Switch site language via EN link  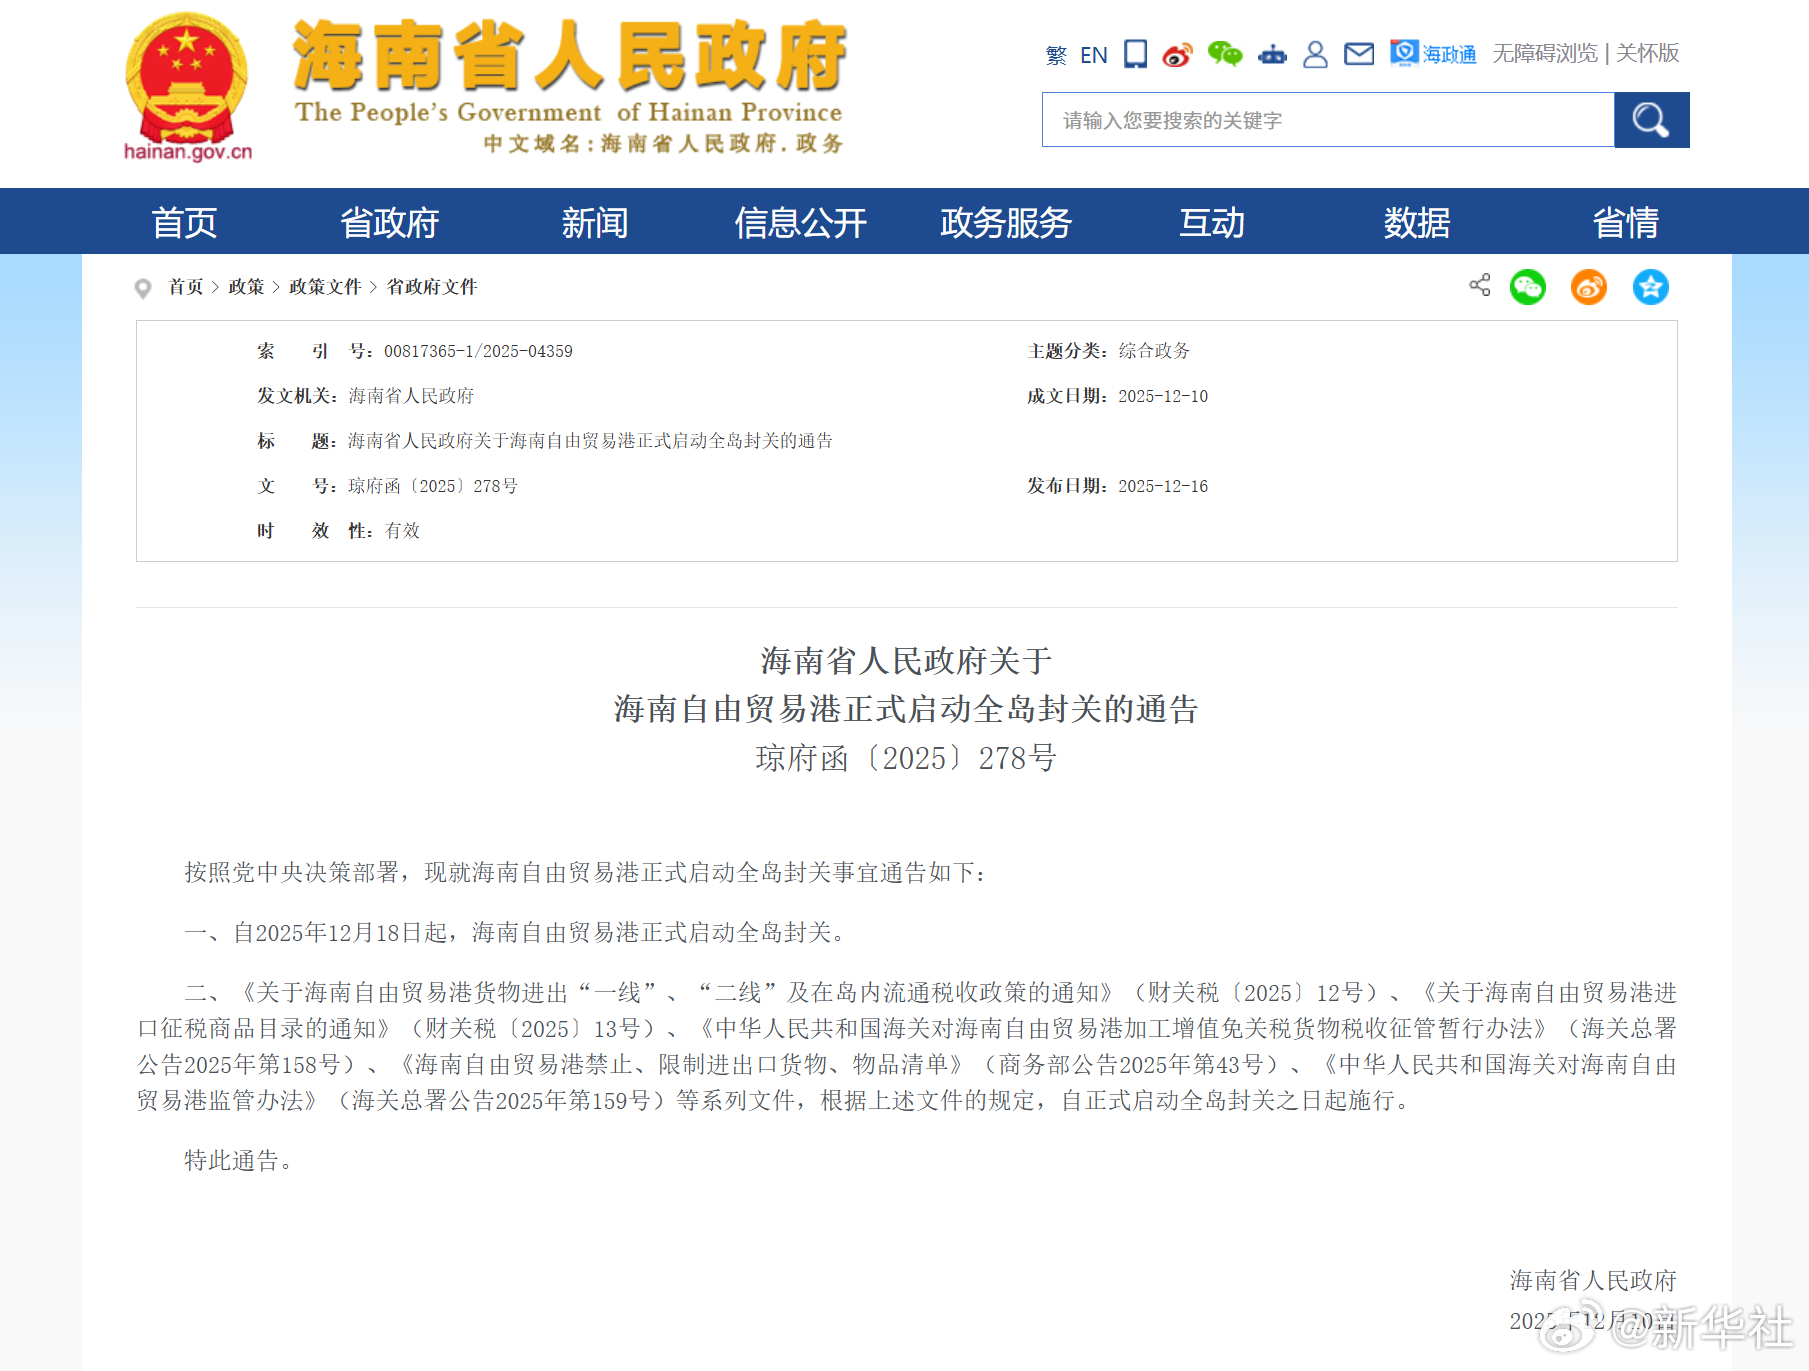point(1094,55)
